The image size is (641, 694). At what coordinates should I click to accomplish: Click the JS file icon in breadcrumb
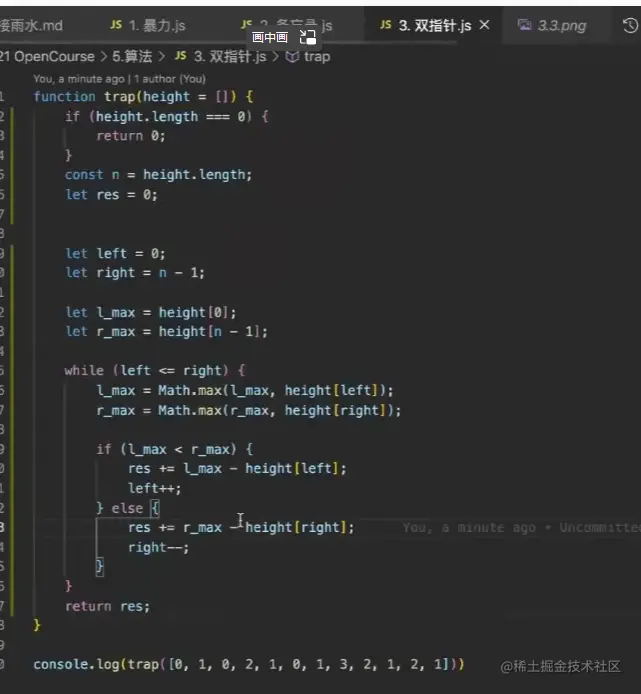pos(180,56)
